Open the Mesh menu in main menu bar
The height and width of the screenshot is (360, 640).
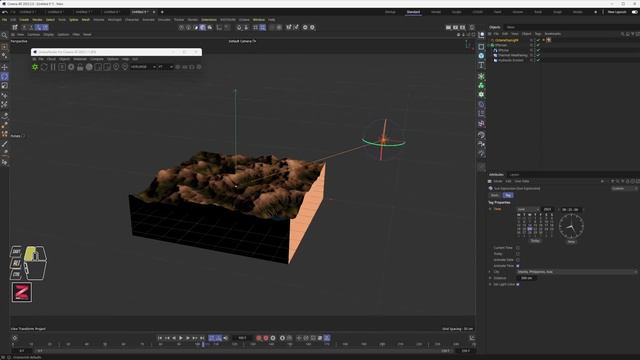(86, 20)
